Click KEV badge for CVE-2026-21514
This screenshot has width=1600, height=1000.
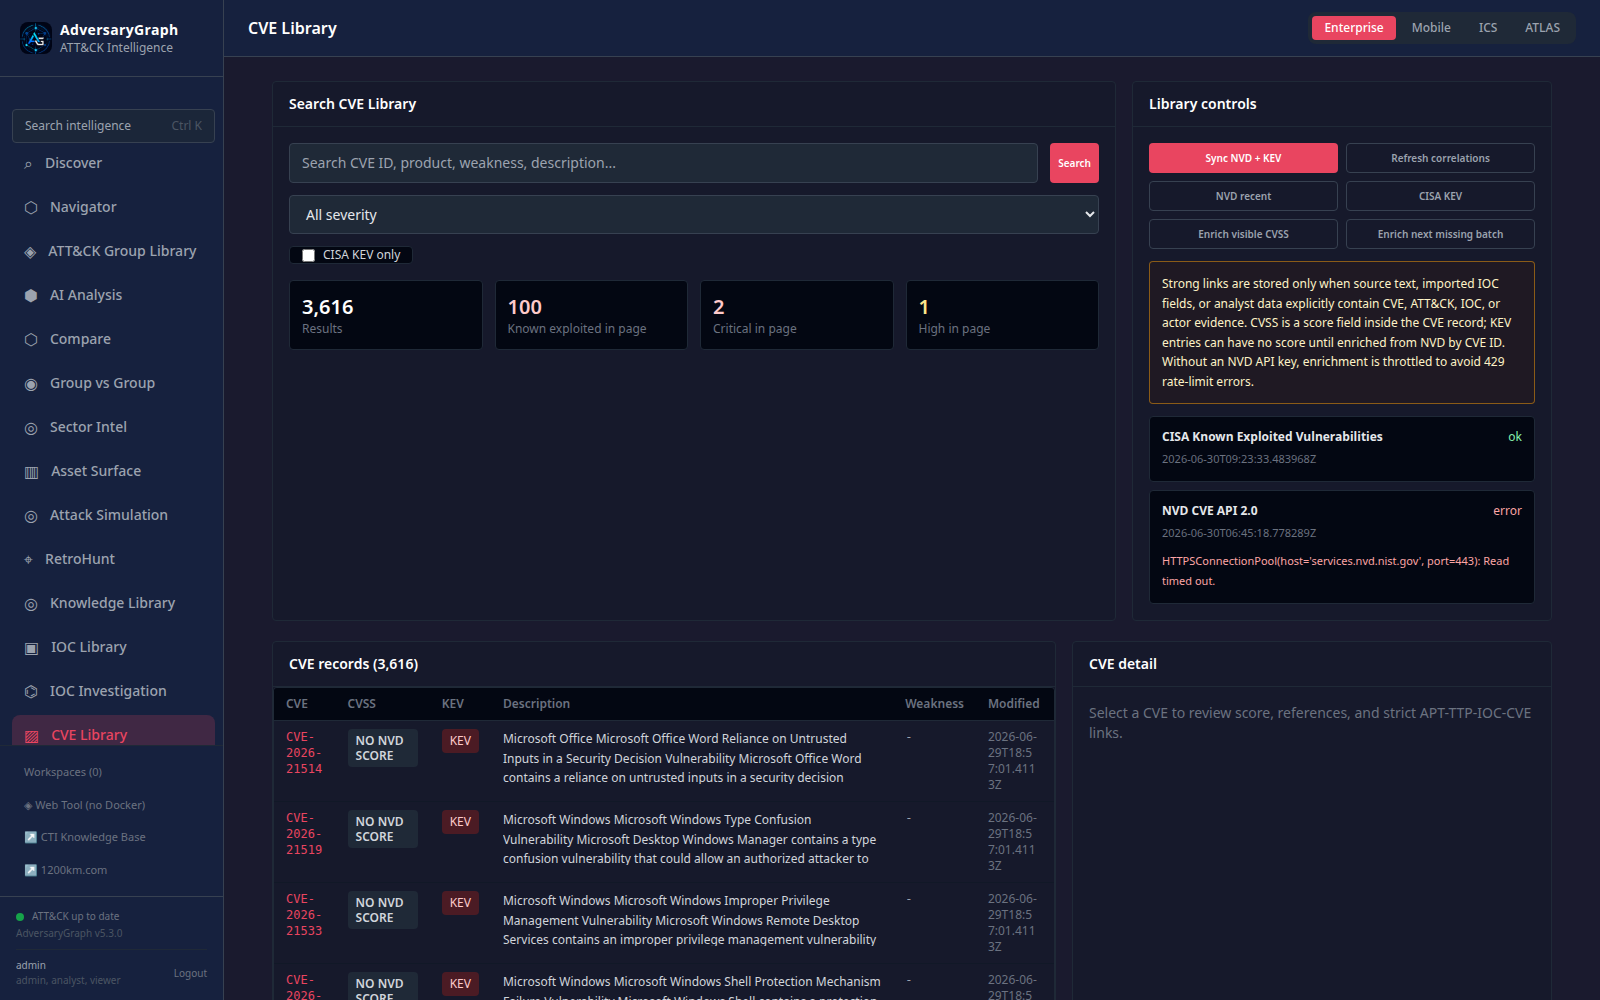tap(460, 741)
